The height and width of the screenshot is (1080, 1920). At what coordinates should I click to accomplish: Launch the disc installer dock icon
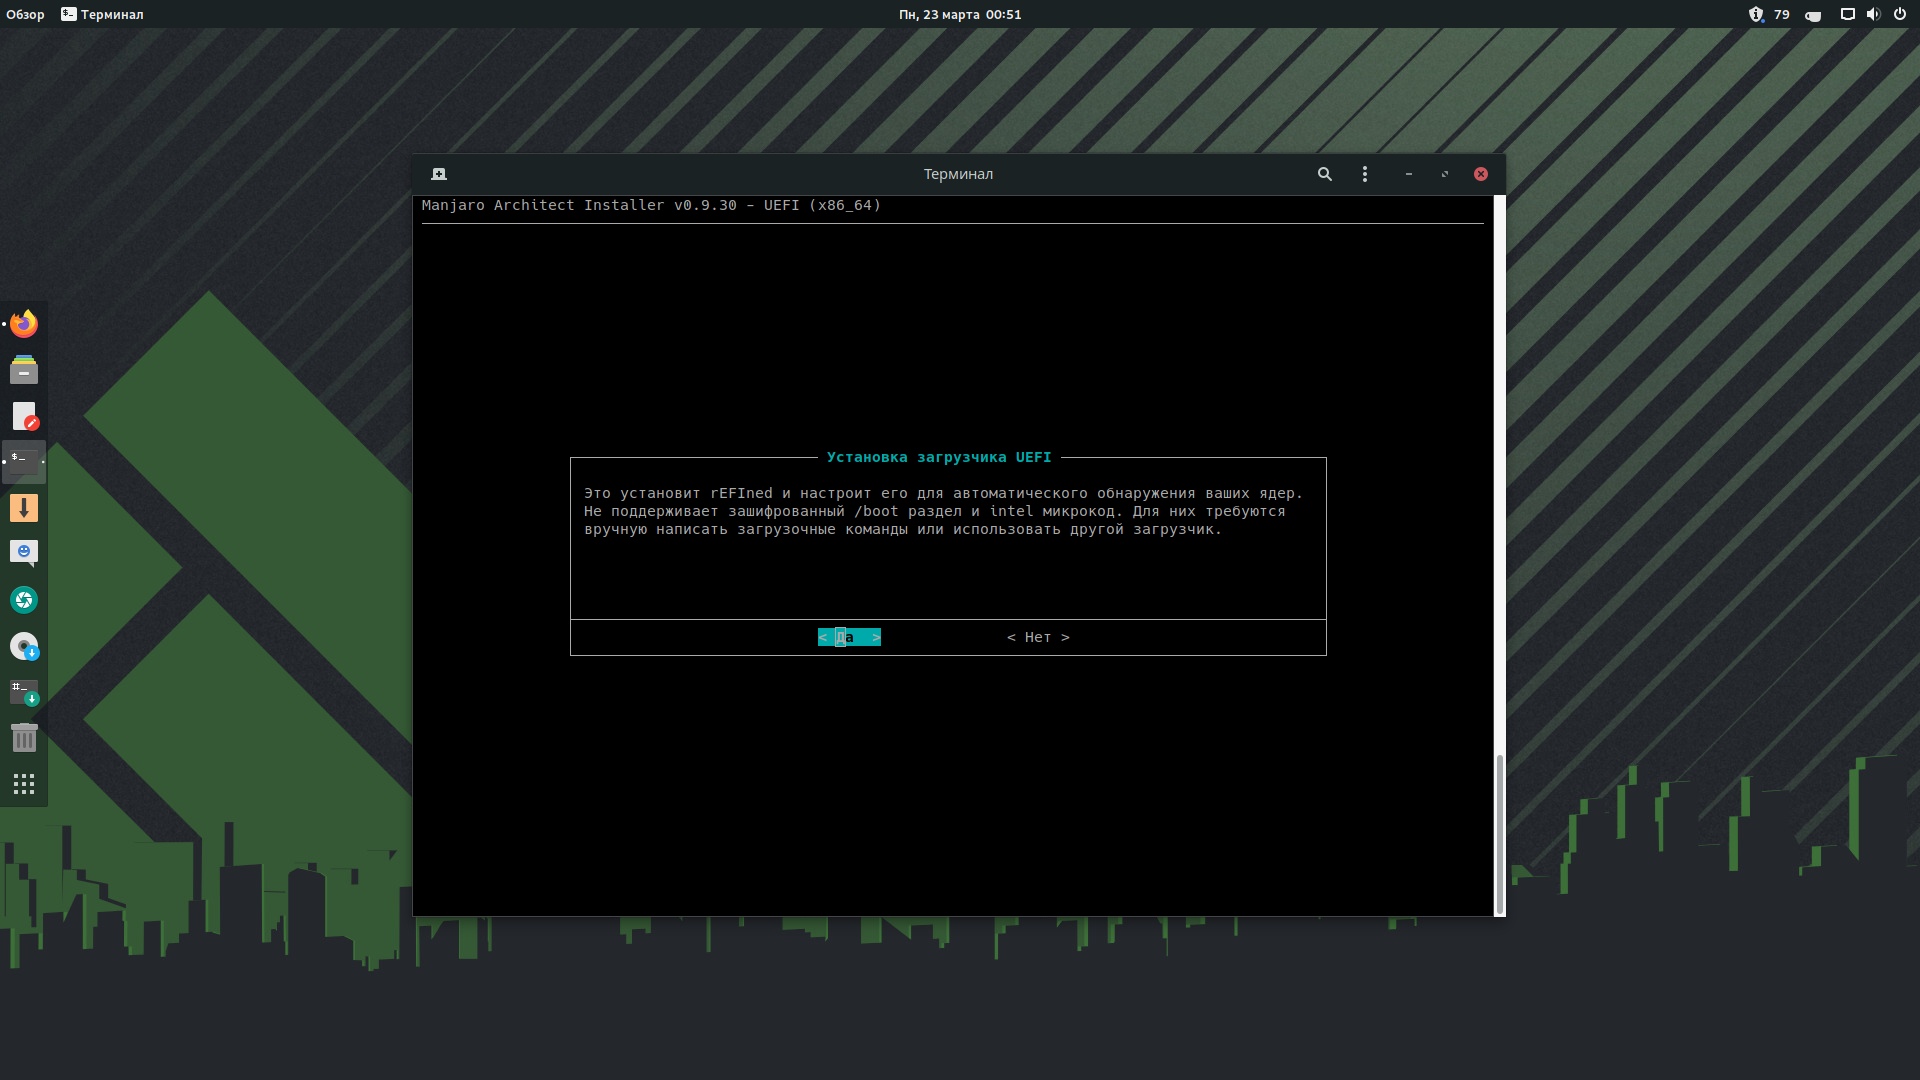tap(24, 646)
